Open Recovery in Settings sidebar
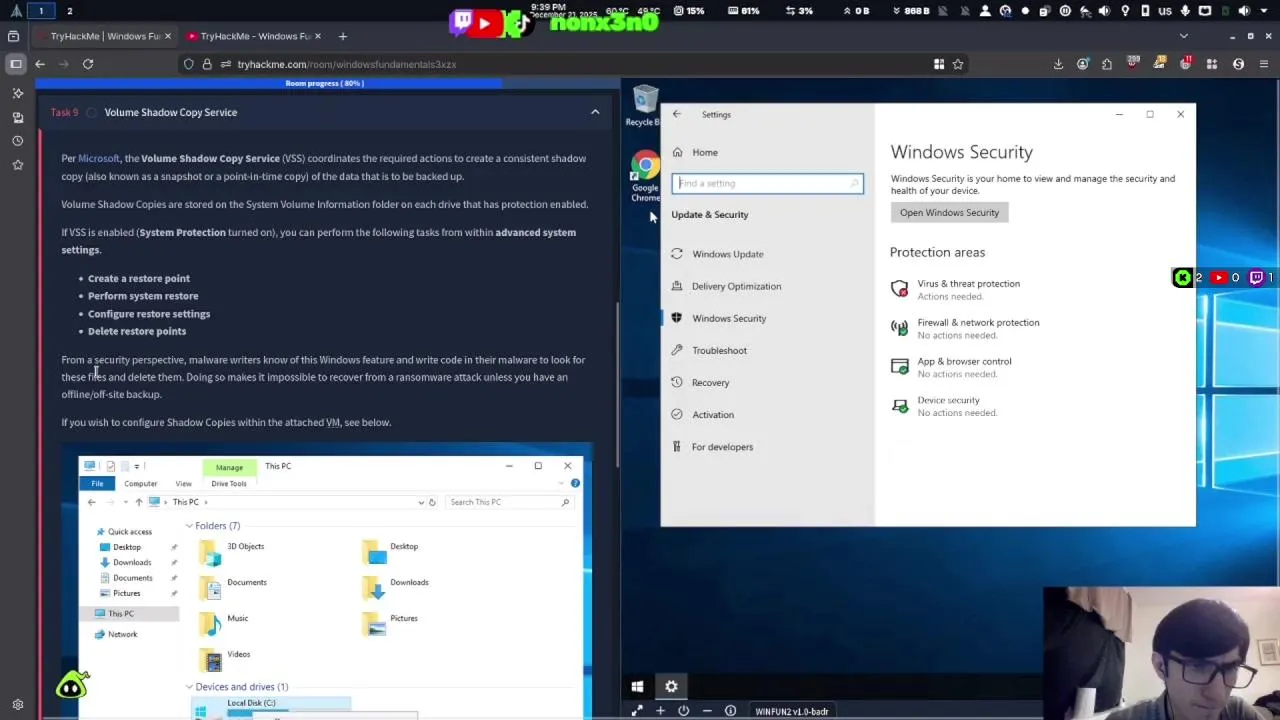The image size is (1280, 720). click(x=710, y=382)
